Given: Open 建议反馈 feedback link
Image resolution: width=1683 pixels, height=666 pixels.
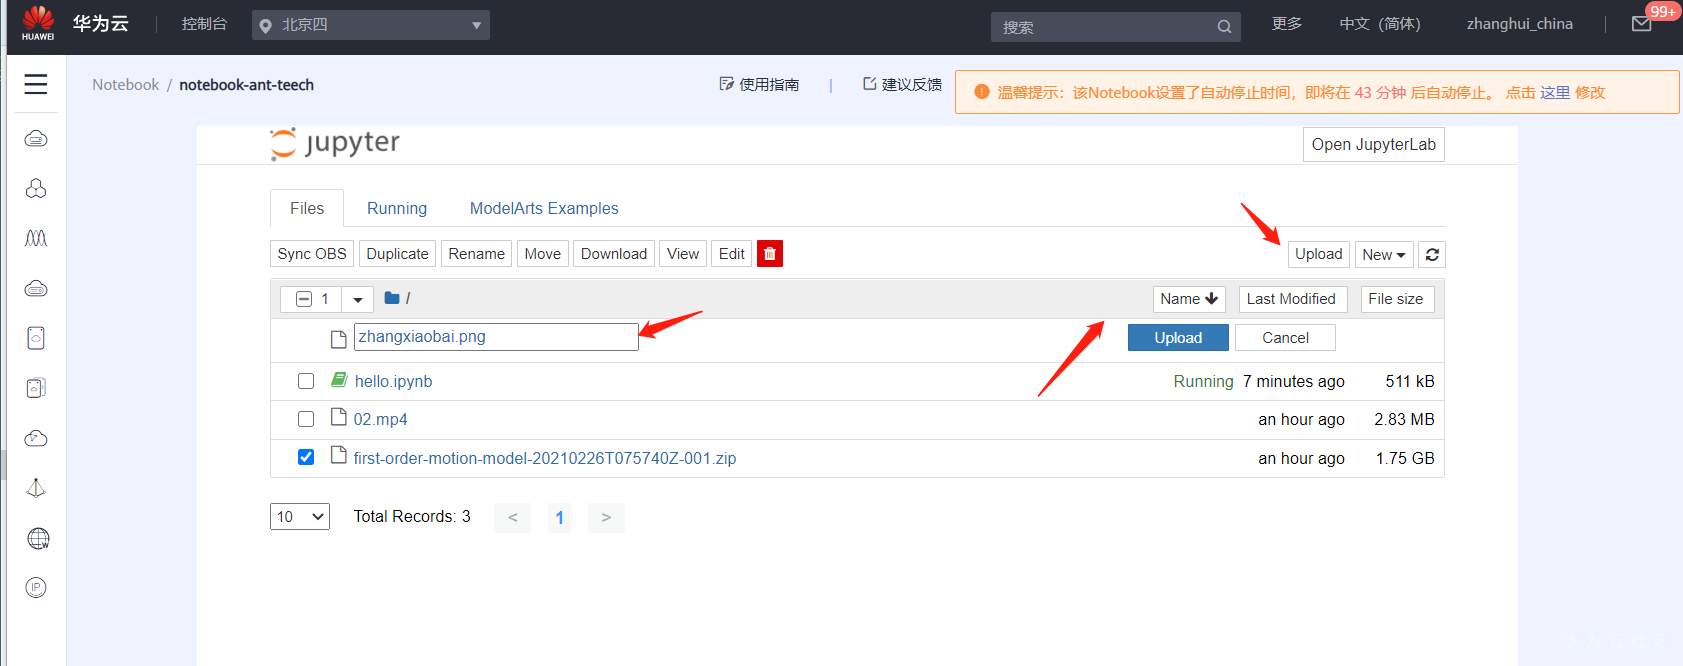Looking at the screenshot, I should [x=902, y=84].
